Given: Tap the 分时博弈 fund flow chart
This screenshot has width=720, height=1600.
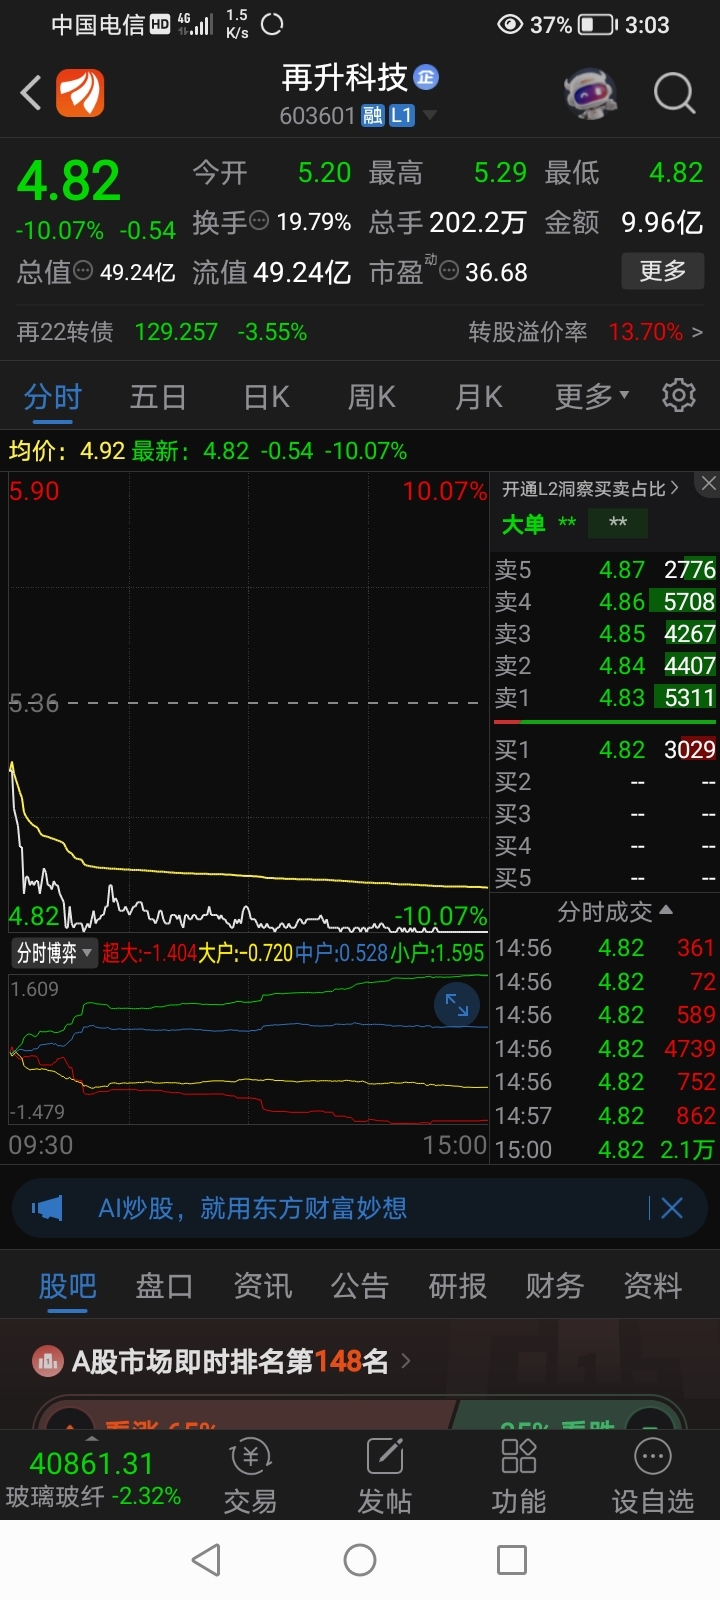Looking at the screenshot, I should tap(248, 1050).
